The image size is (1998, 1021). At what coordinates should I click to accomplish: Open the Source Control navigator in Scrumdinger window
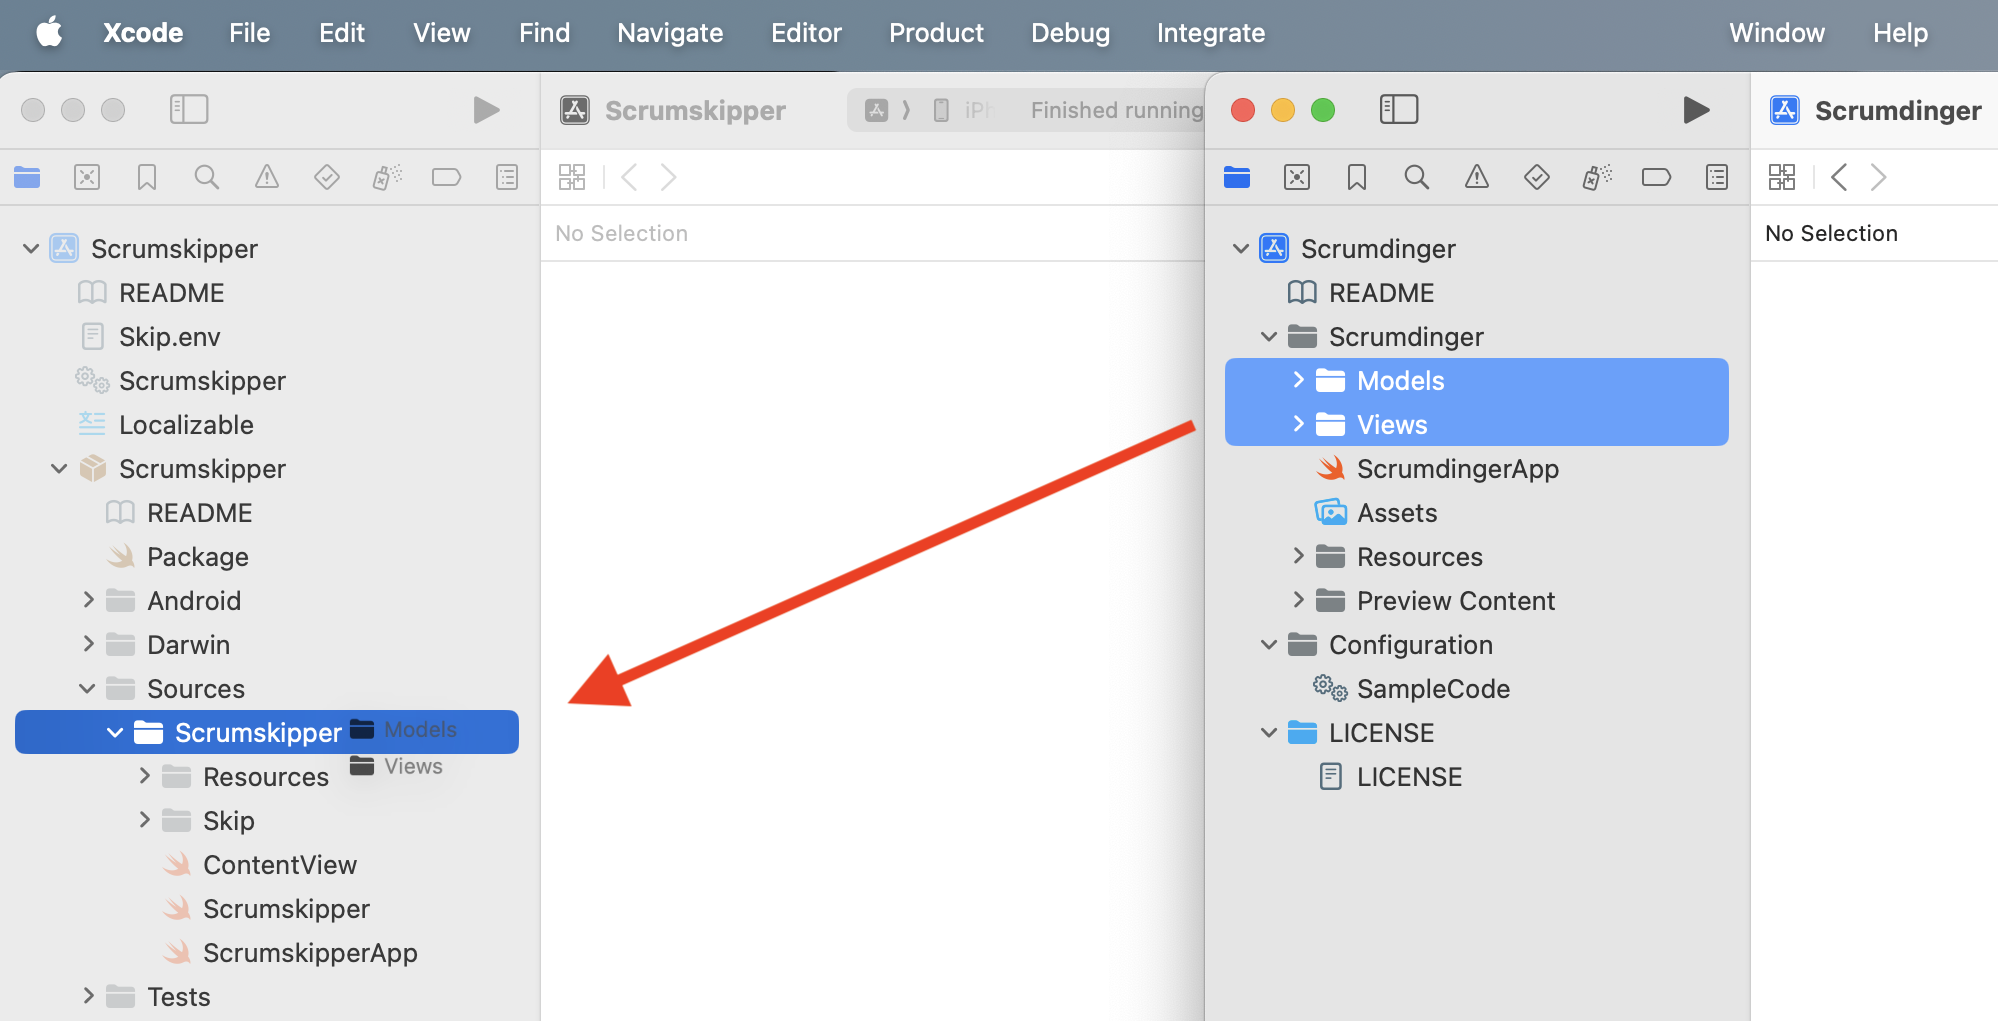click(1297, 177)
